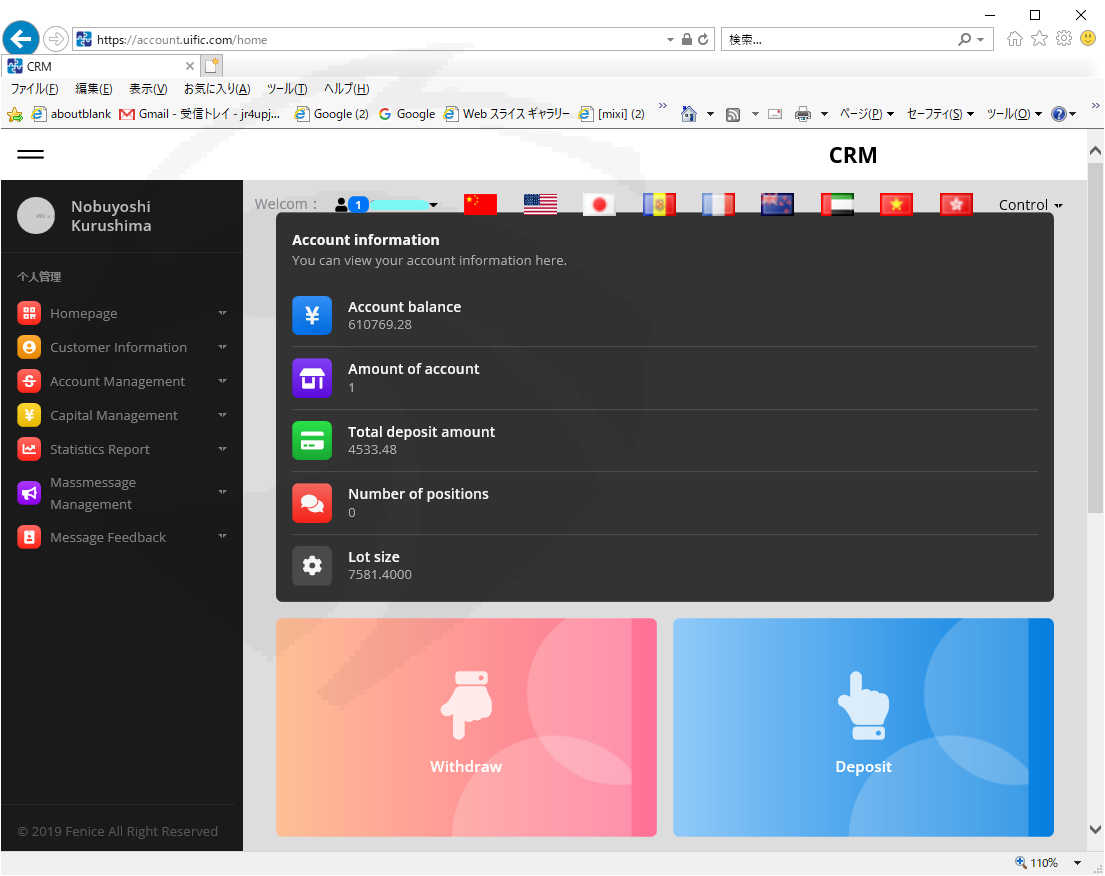The width and height of the screenshot is (1105, 876).
Task: Expand the Homepage sidebar item
Action: (122, 313)
